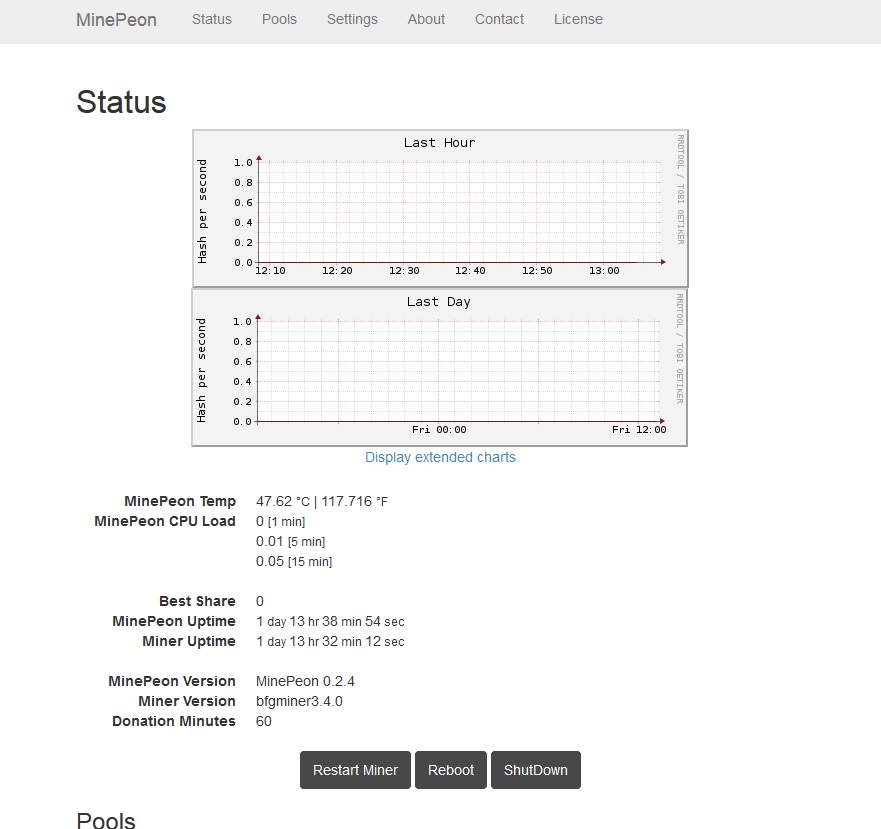The image size is (881, 829).
Task: Click uptime value ending 38 min 54 sec
Action: (x=330, y=622)
